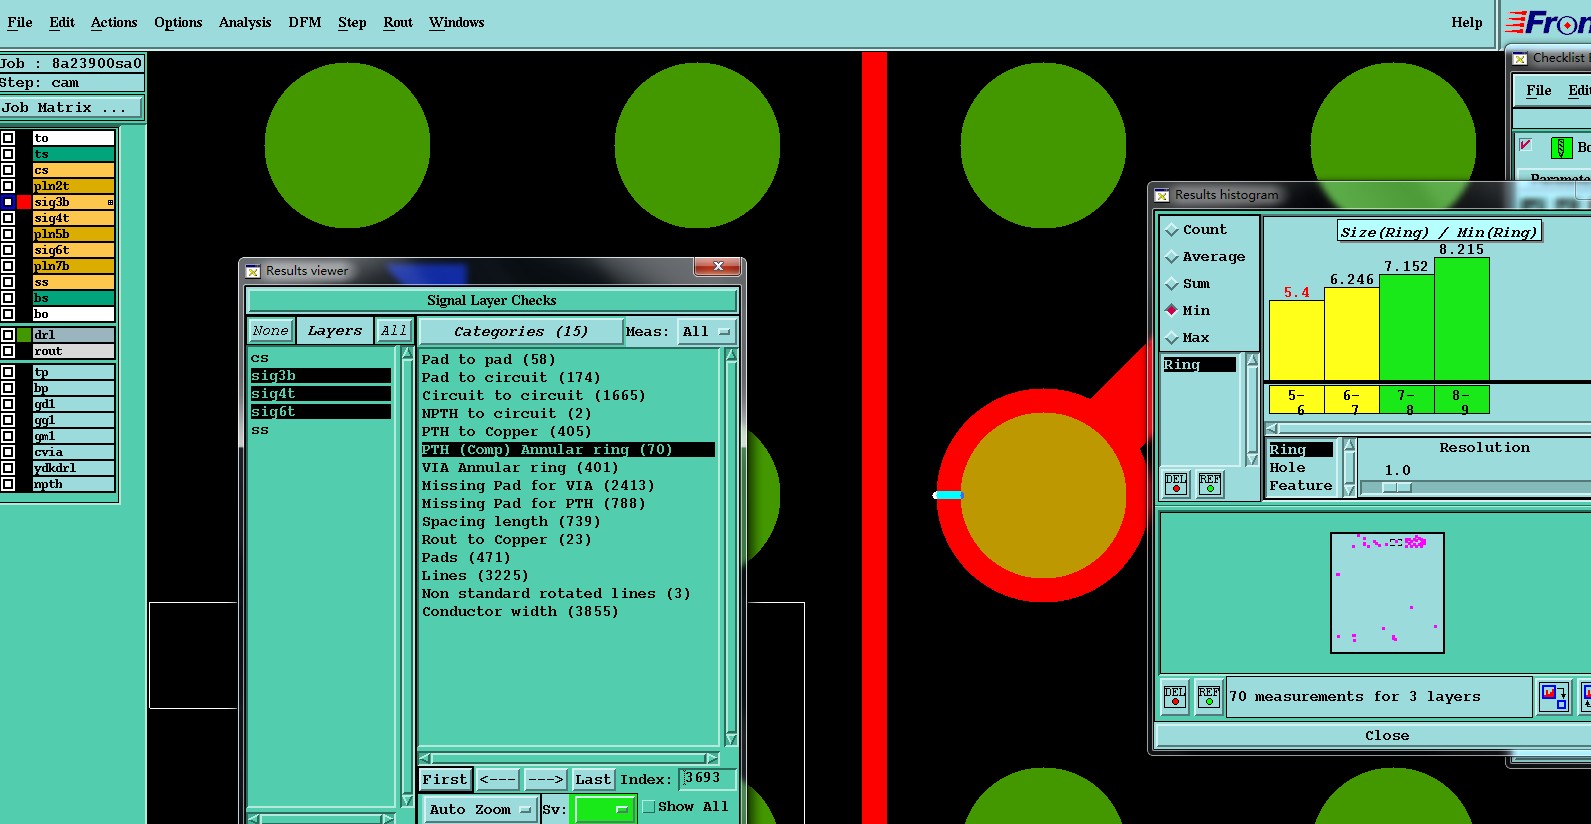1591x824 pixels.
Task: Open the Actions menu
Action: pos(114,22)
